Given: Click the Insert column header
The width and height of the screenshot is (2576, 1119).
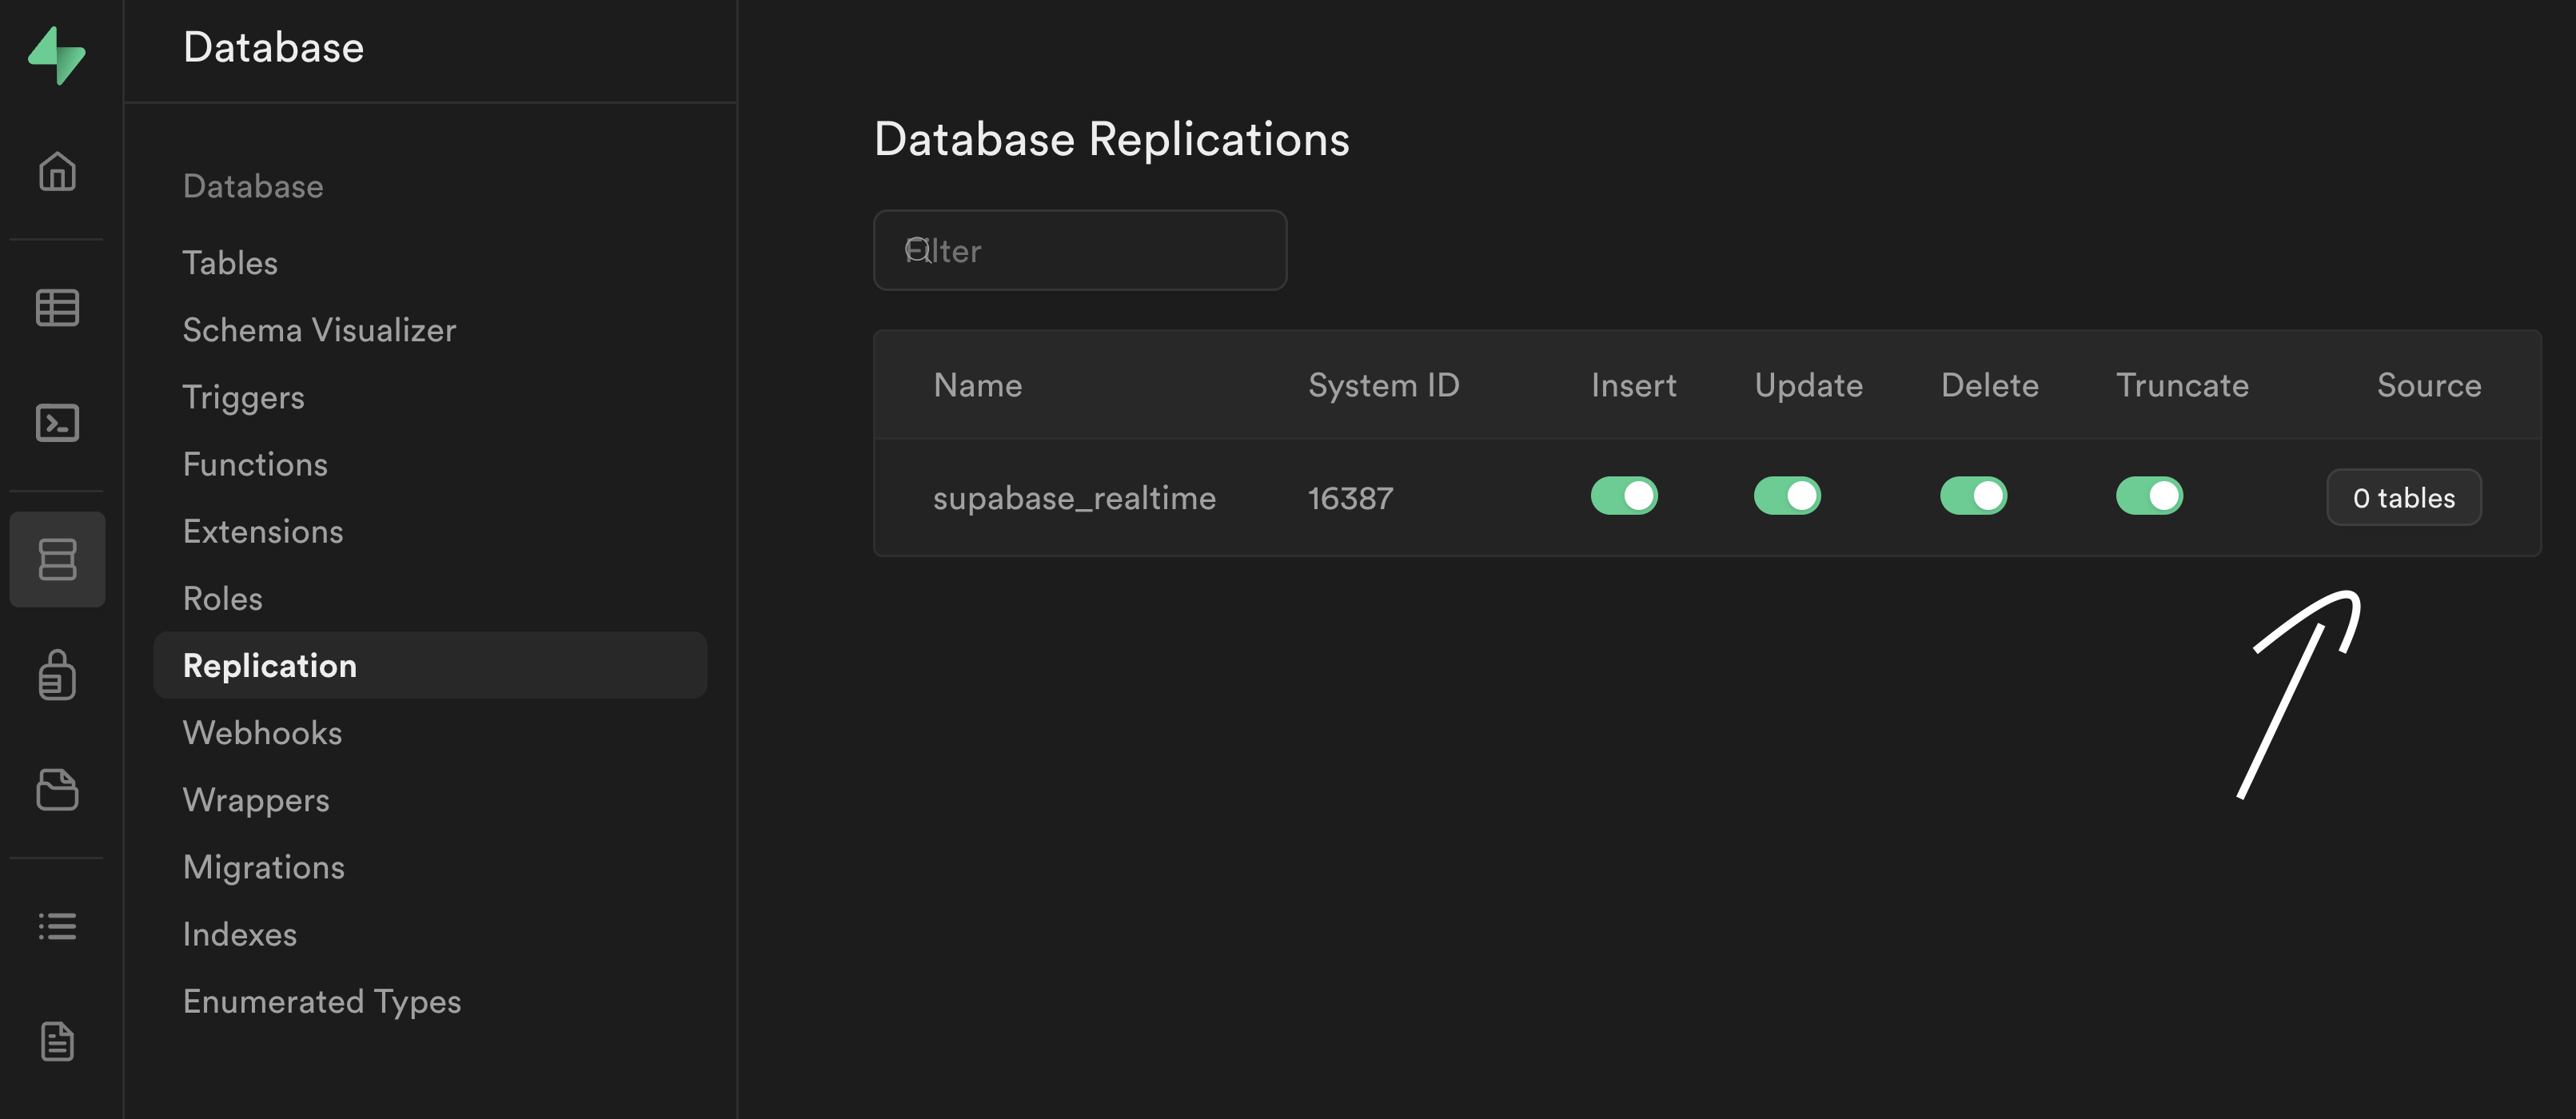Looking at the screenshot, I should pyautogui.click(x=1633, y=385).
